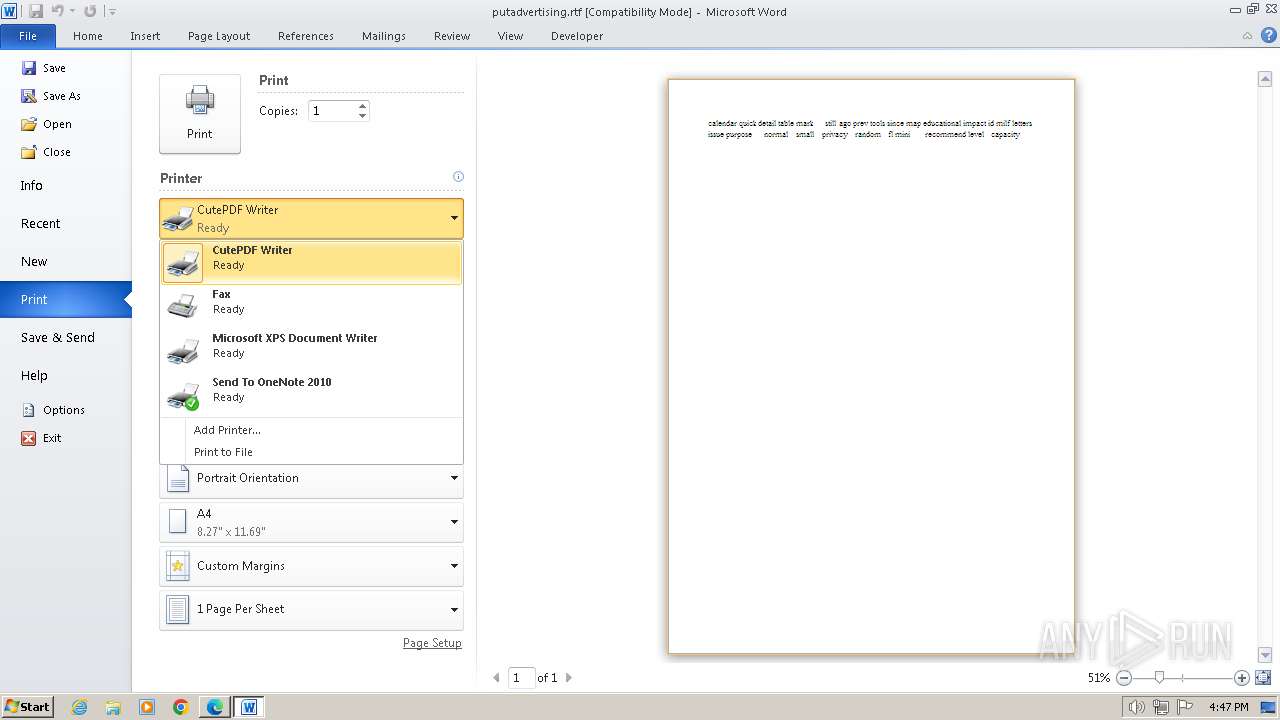Open the File tab
The width and height of the screenshot is (1280, 720).
[x=28, y=36]
